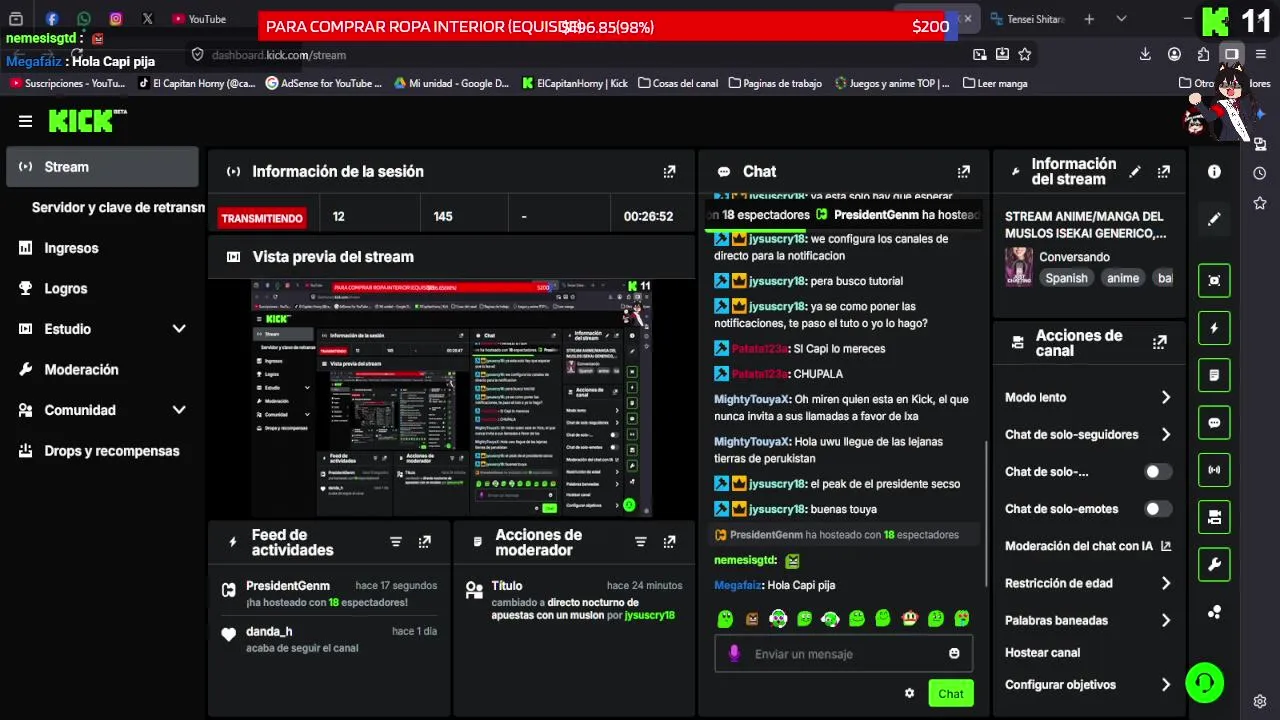This screenshot has width=1280, height=720.
Task: Open a new browser tab with plus
Action: [1089, 18]
